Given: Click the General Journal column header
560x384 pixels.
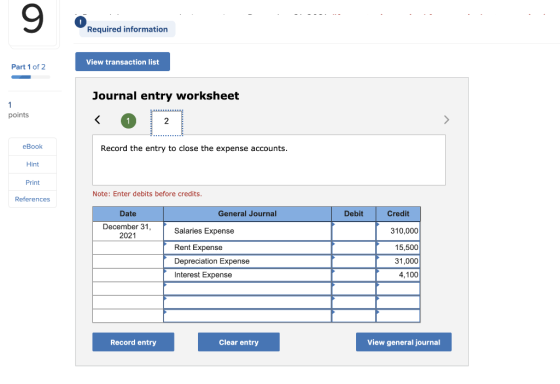Looking at the screenshot, I should 248,214.
